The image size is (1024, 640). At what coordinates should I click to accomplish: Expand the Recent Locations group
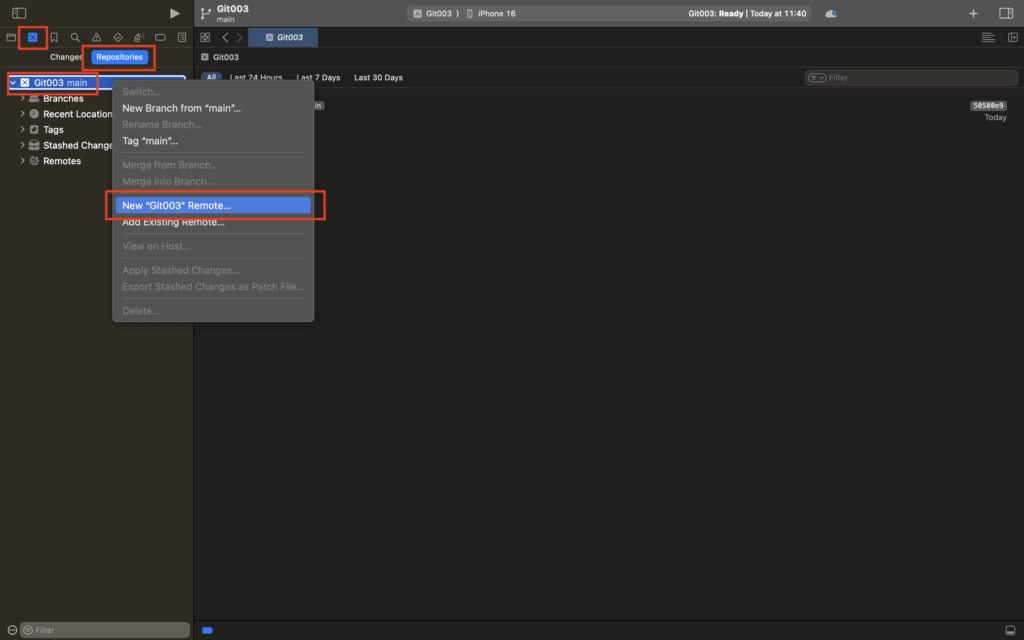pos(22,114)
